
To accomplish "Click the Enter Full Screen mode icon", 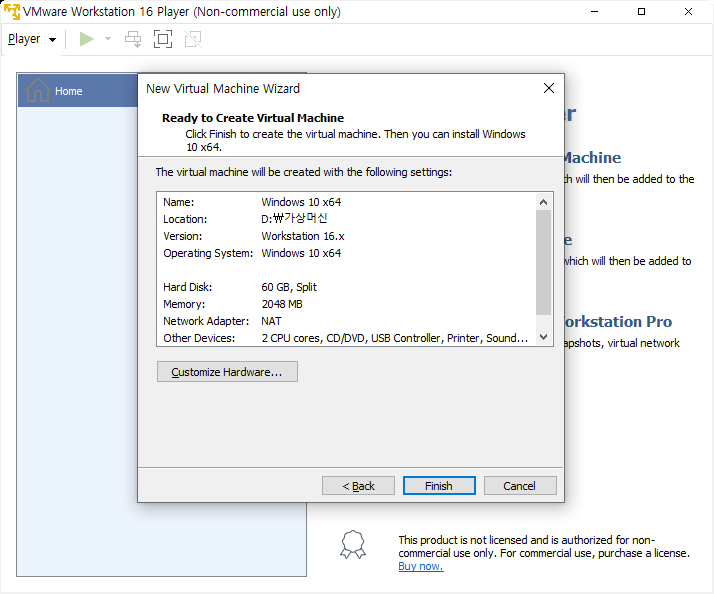I will pyautogui.click(x=163, y=39).
